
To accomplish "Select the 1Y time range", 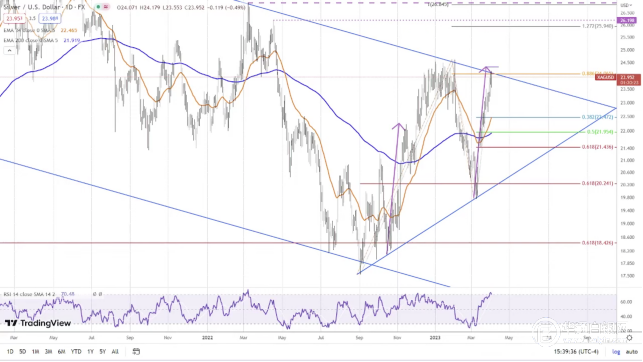I will pos(90,352).
